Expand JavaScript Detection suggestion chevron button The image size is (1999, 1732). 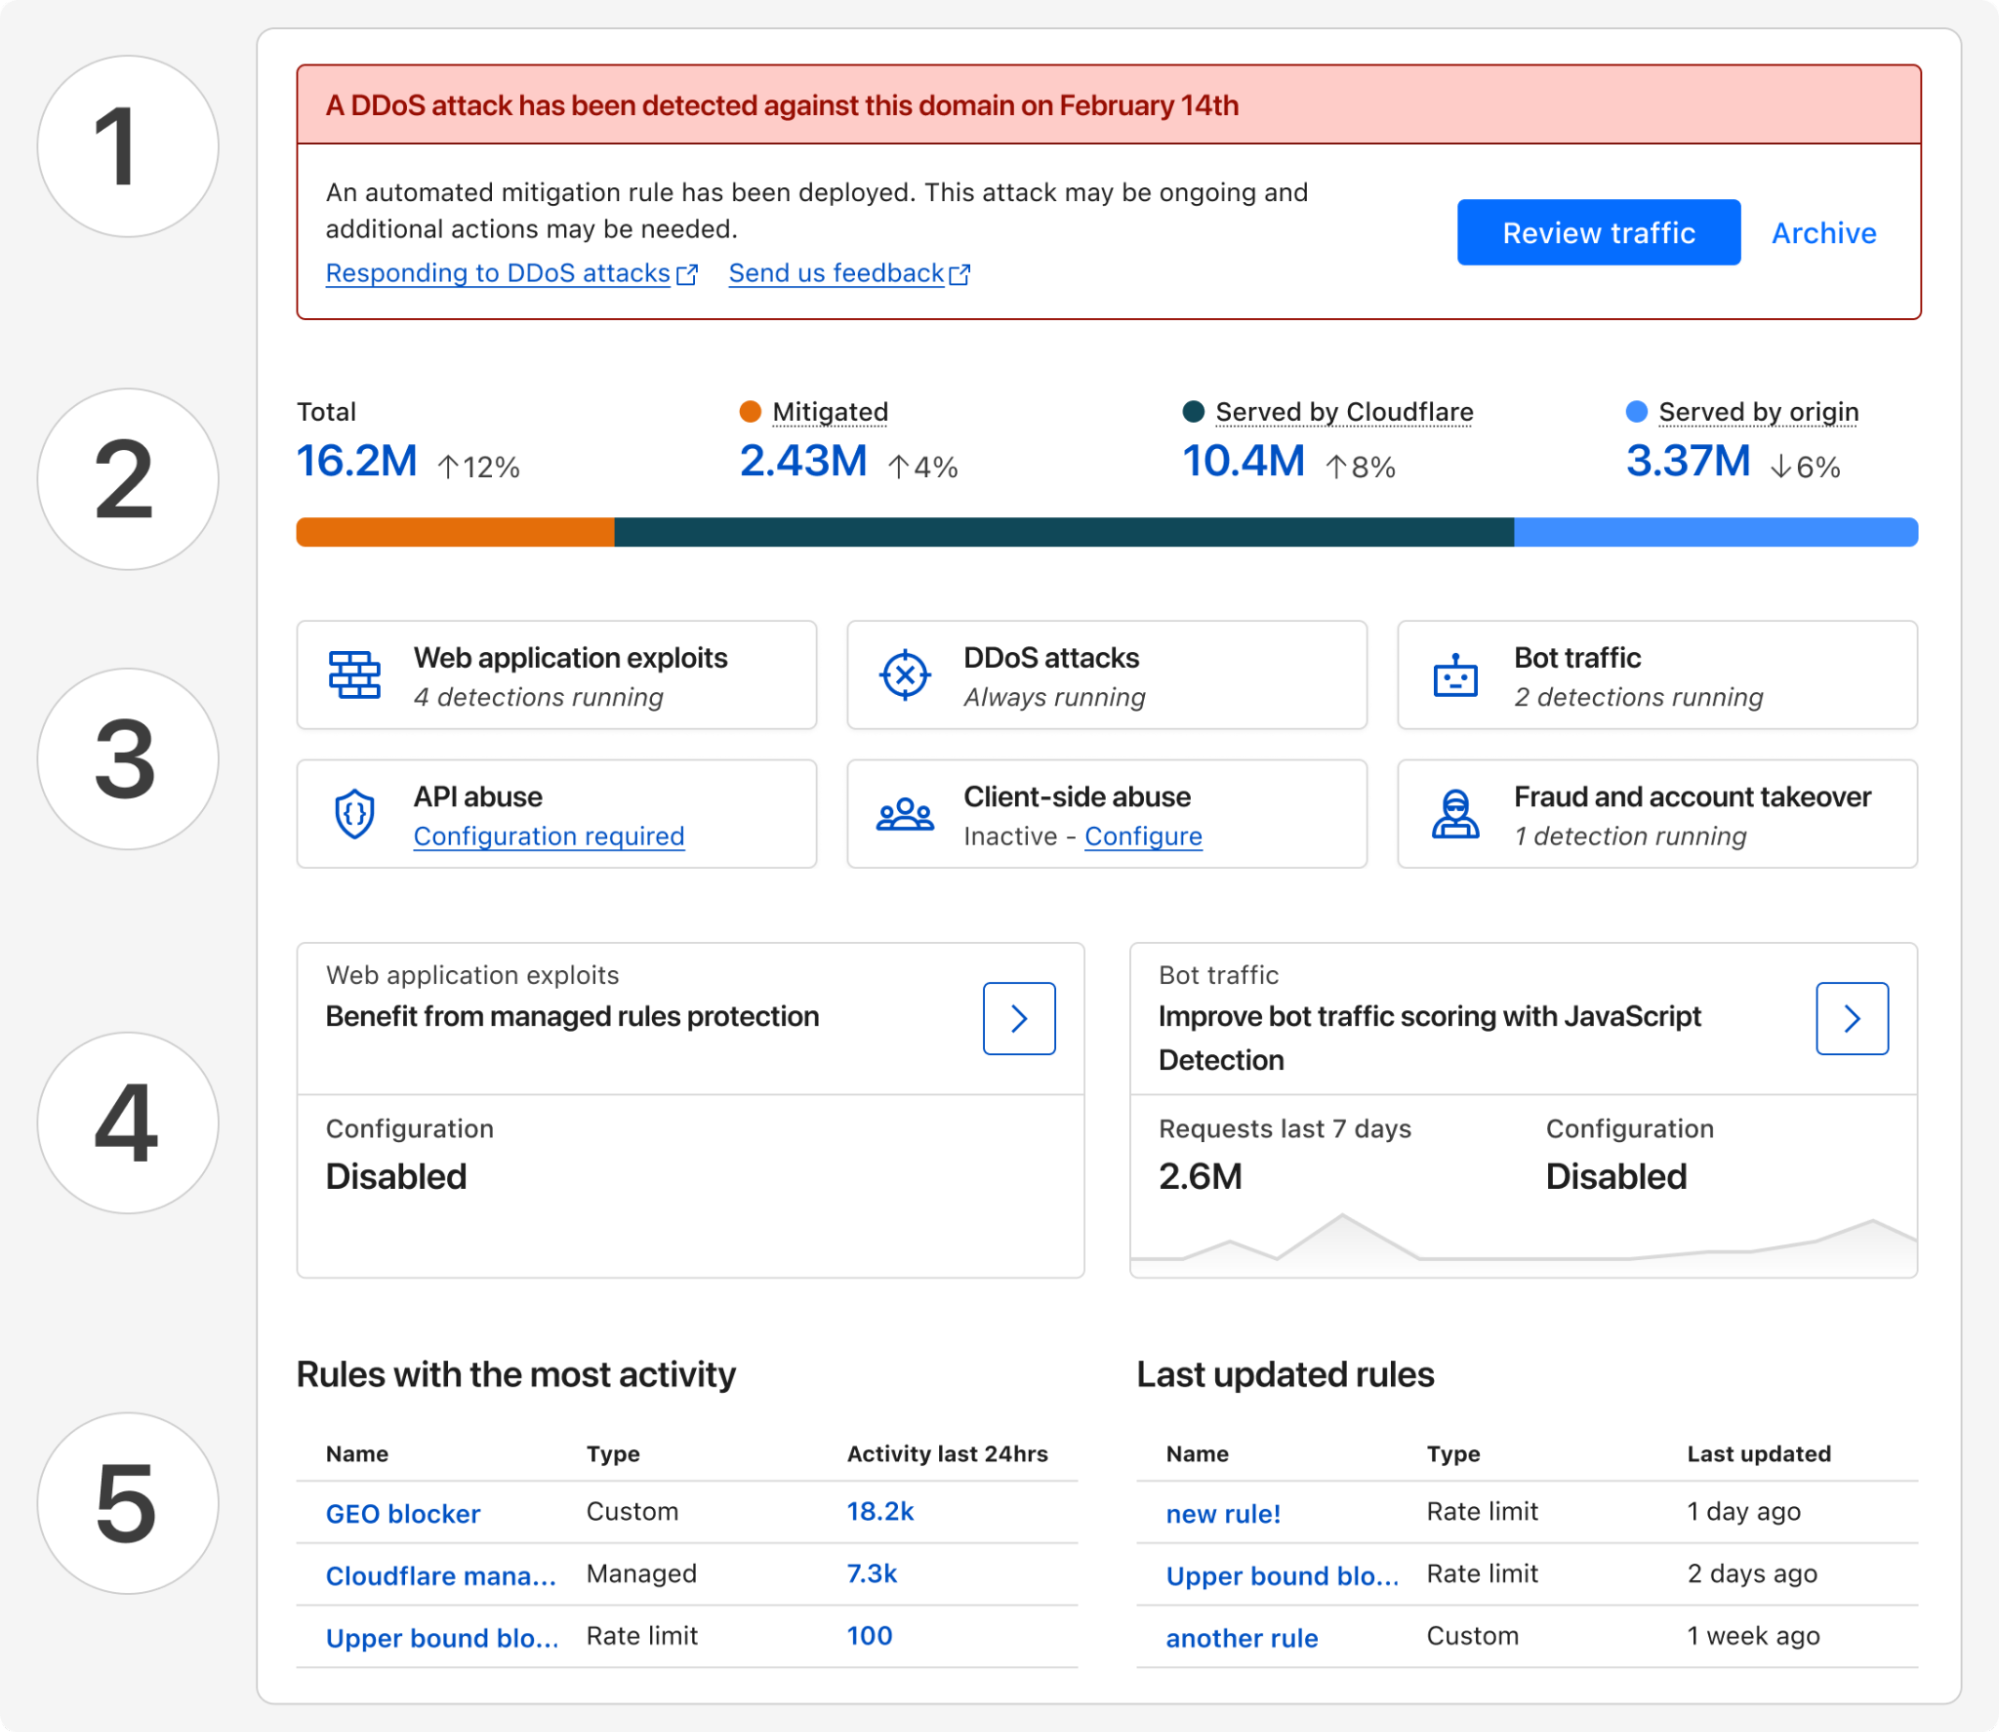[1851, 1018]
